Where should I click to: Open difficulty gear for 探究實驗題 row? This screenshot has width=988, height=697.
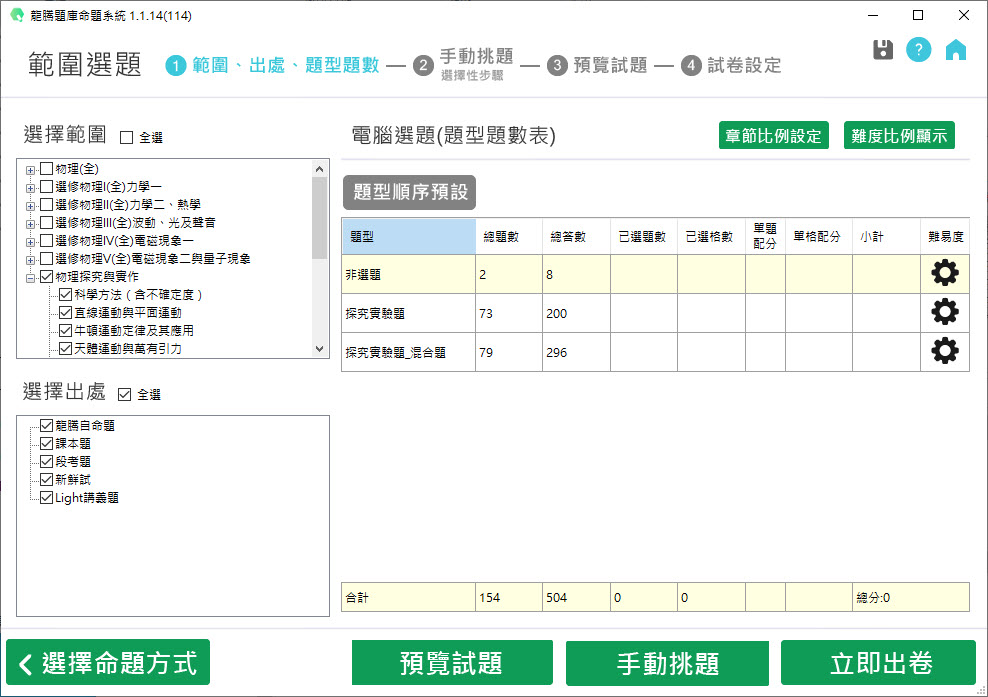944,313
